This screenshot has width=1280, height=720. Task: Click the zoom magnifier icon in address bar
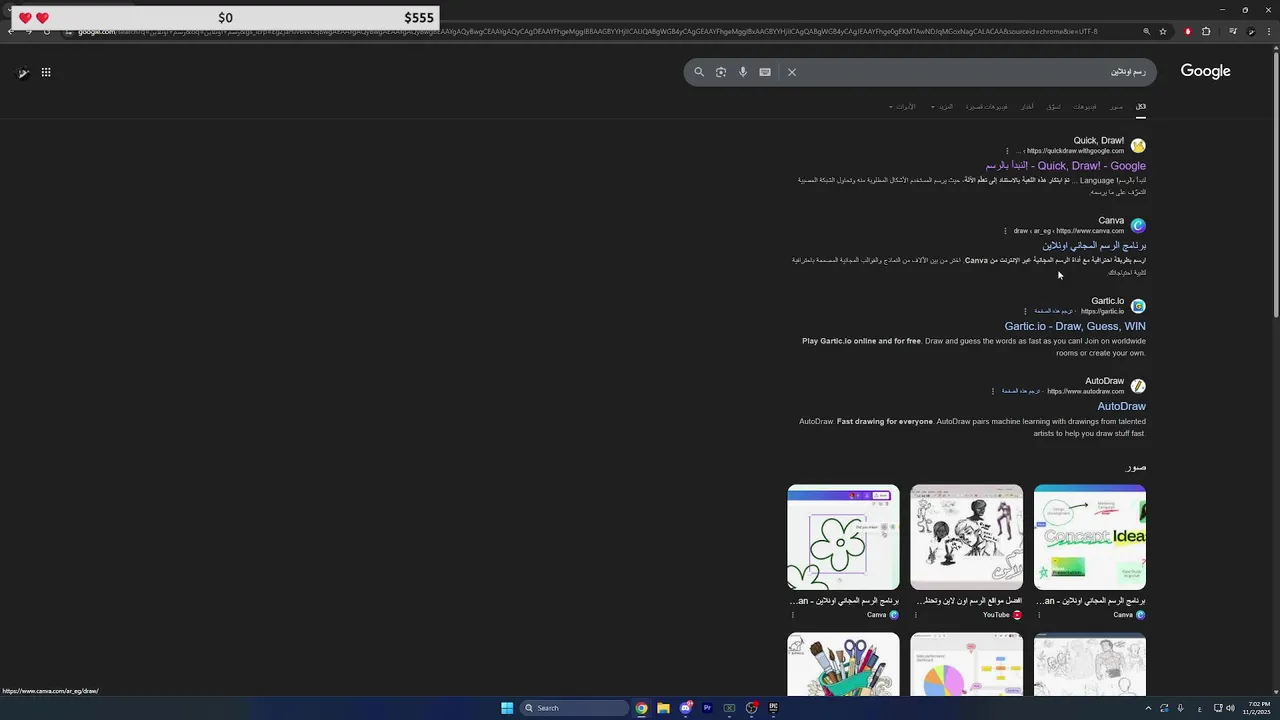1146,31
